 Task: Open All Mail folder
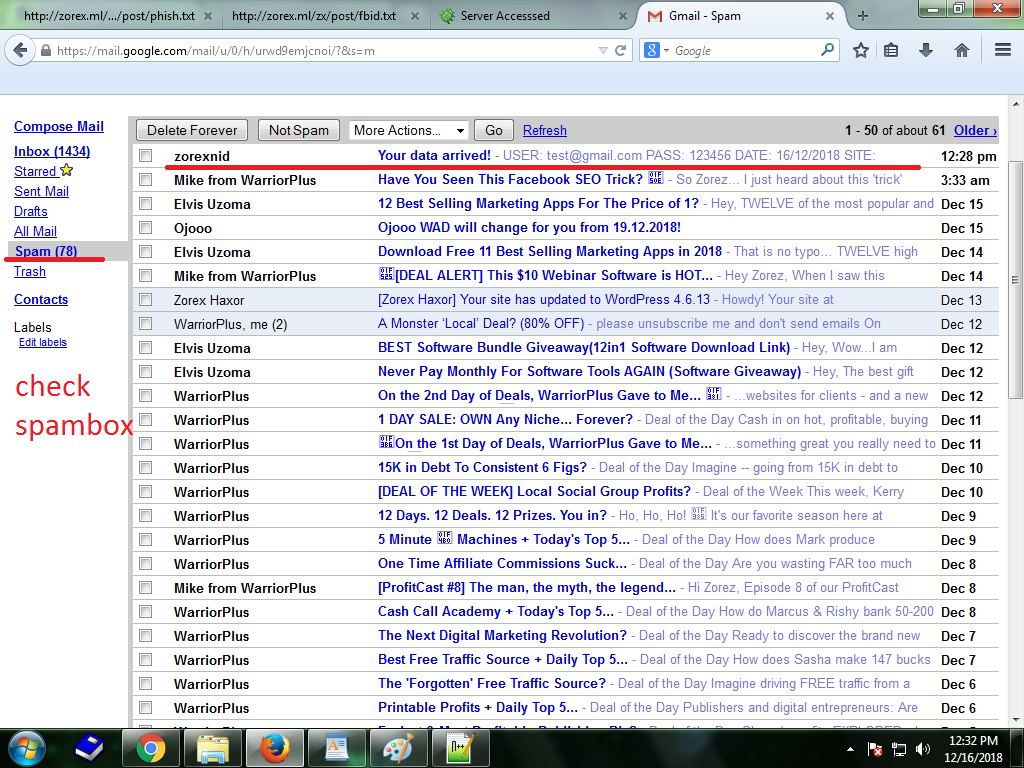click(35, 231)
